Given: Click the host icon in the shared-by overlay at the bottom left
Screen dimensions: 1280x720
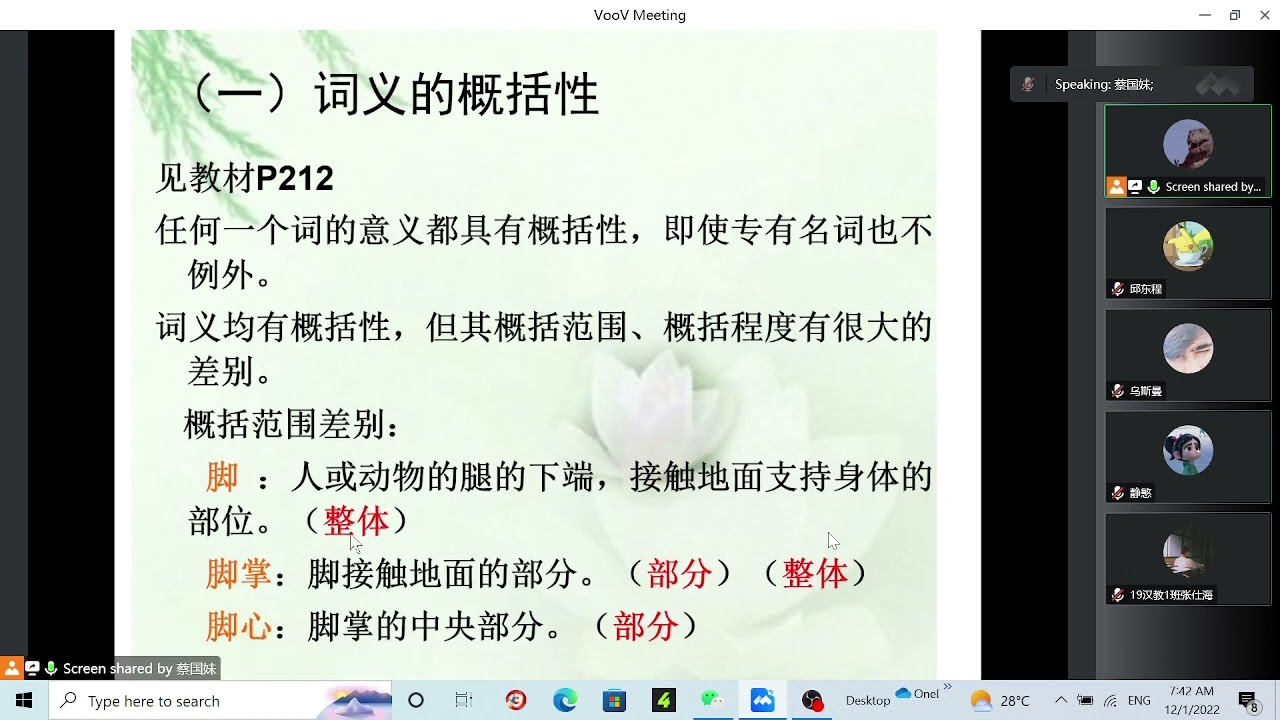Looking at the screenshot, I should [12, 669].
